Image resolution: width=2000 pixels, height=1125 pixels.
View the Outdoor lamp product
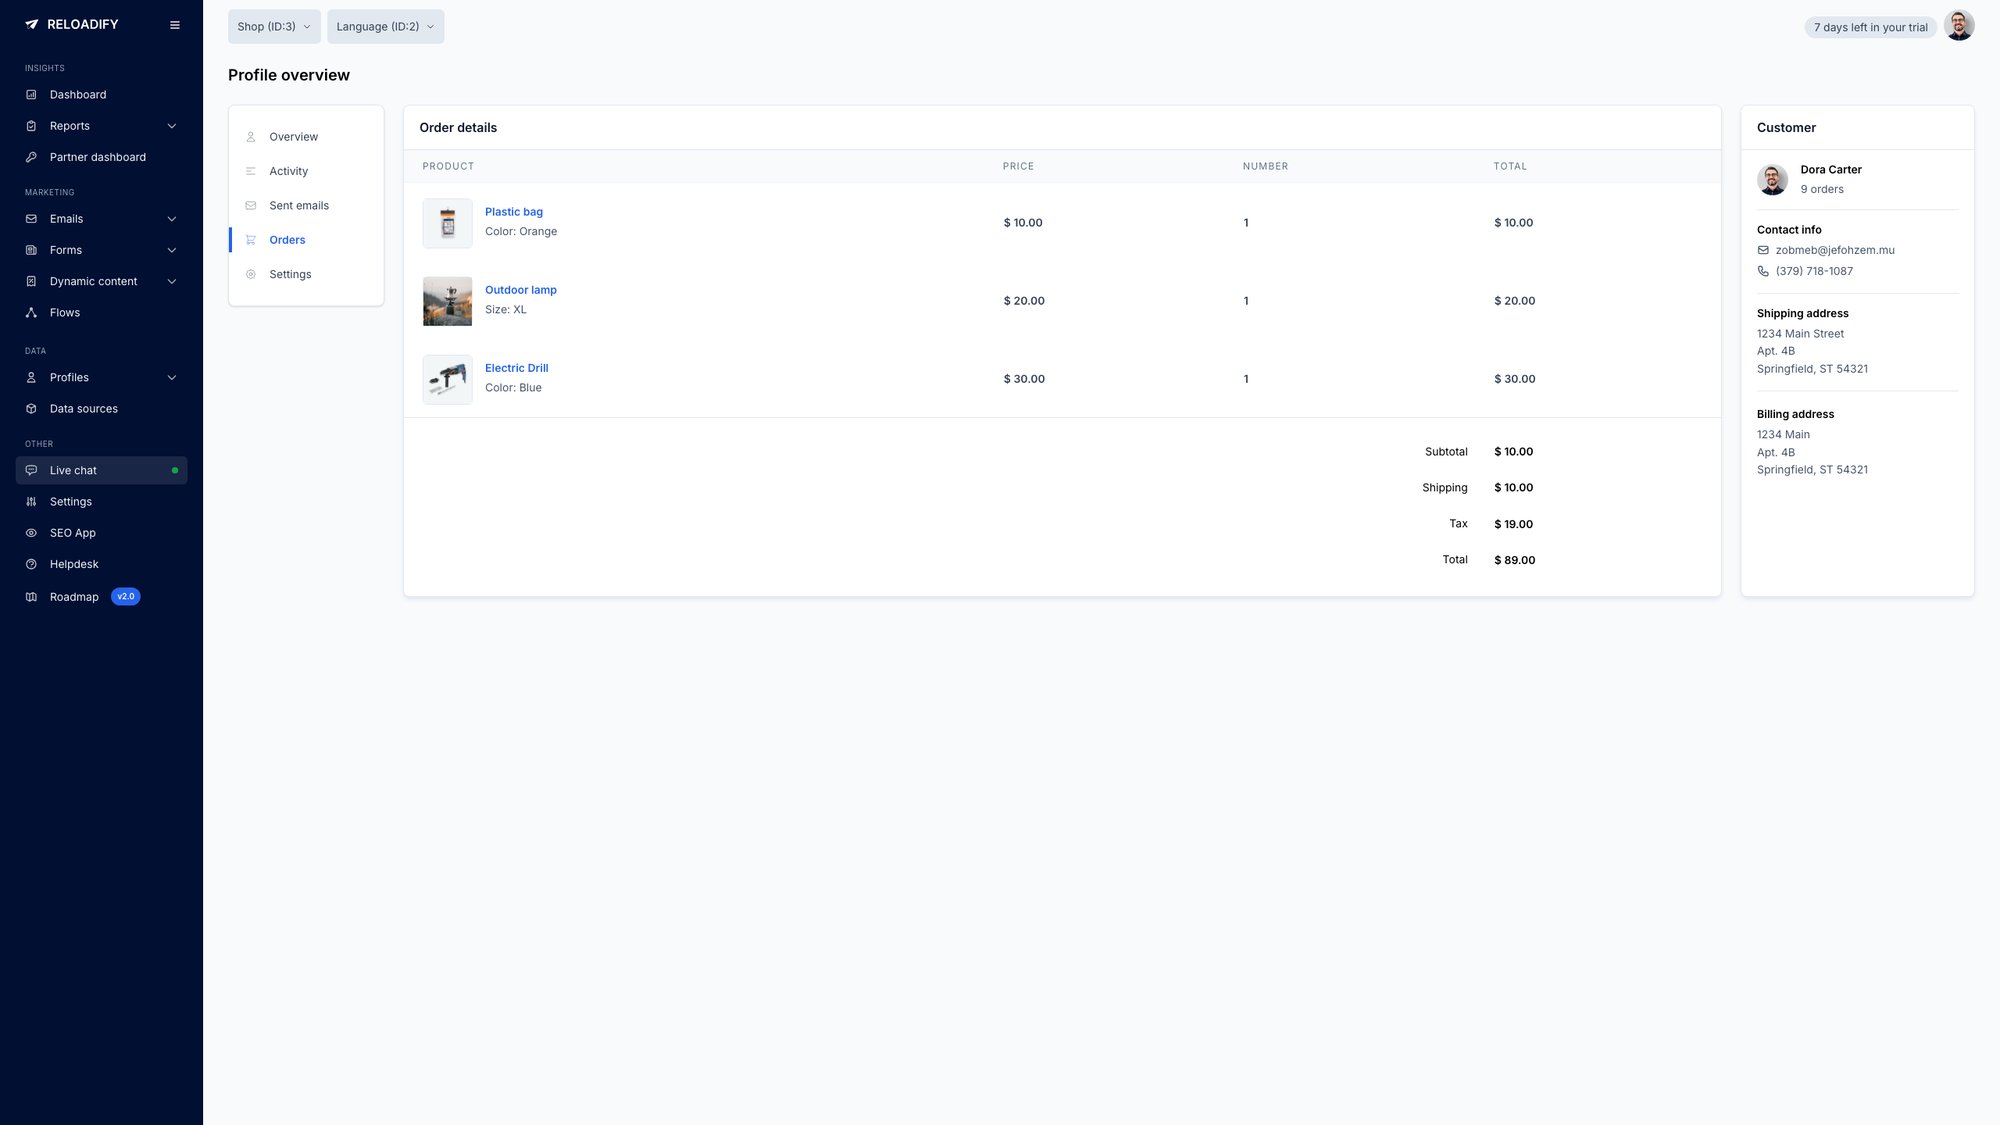tap(521, 289)
